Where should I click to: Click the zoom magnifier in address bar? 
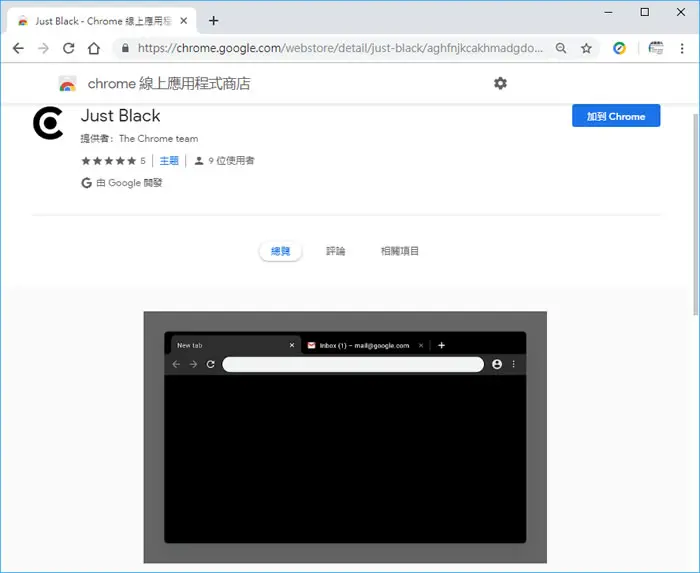pos(561,48)
